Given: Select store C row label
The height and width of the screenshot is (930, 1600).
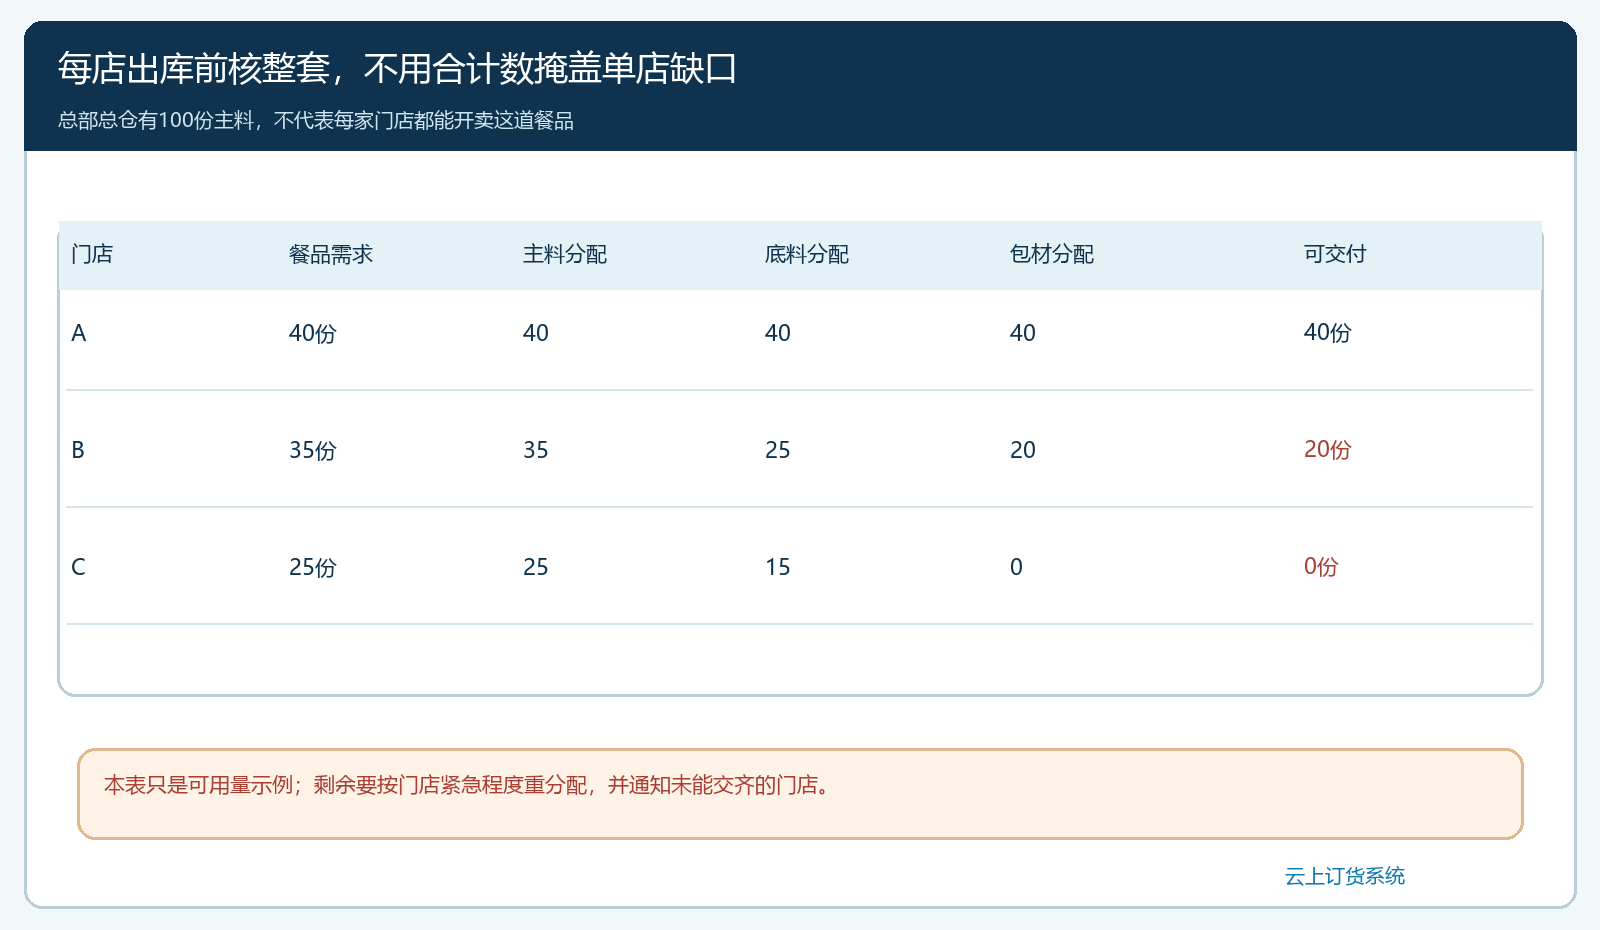Looking at the screenshot, I should click(78, 567).
